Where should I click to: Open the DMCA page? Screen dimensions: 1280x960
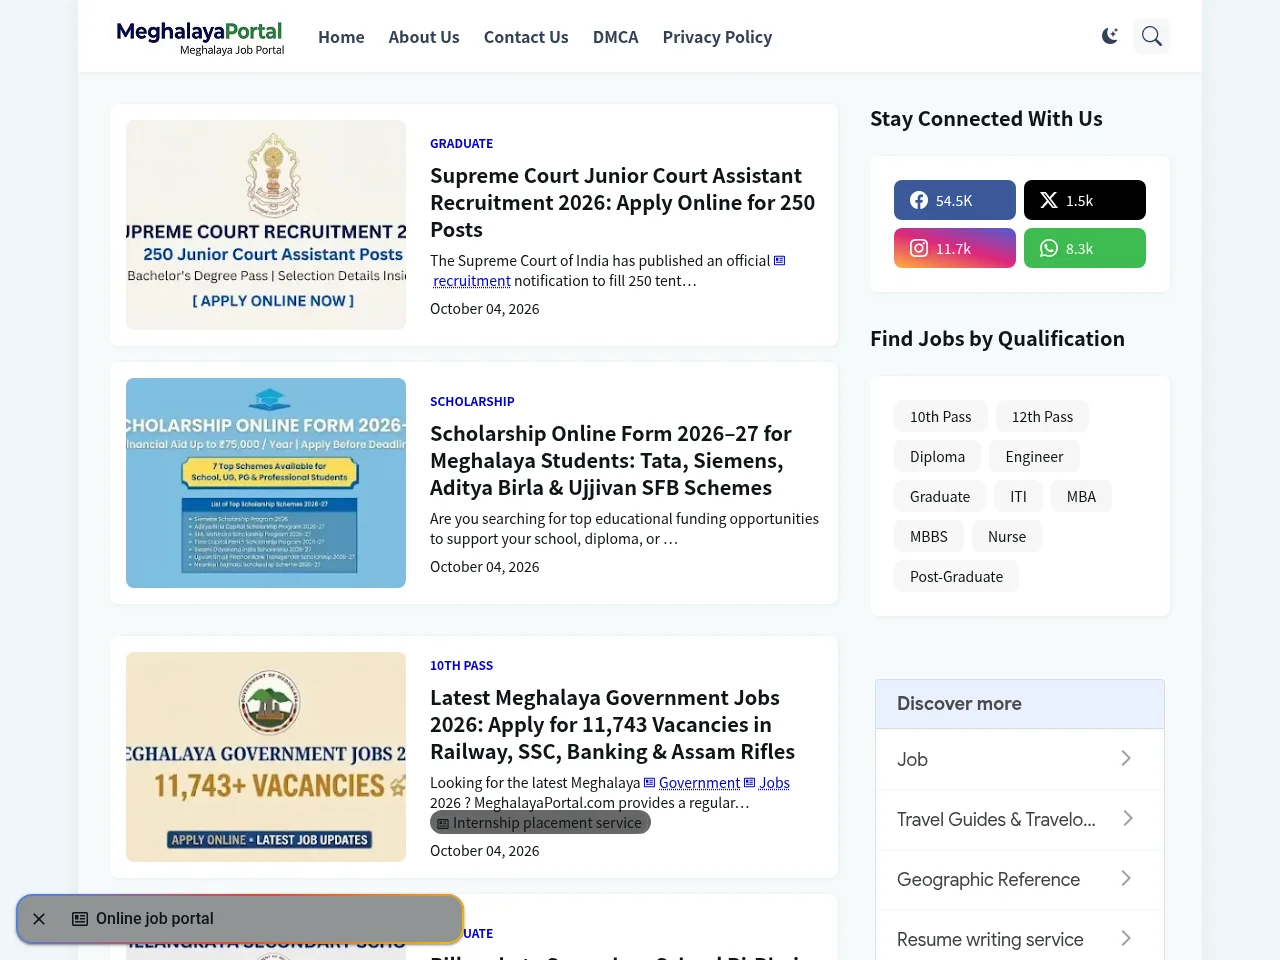click(x=616, y=37)
